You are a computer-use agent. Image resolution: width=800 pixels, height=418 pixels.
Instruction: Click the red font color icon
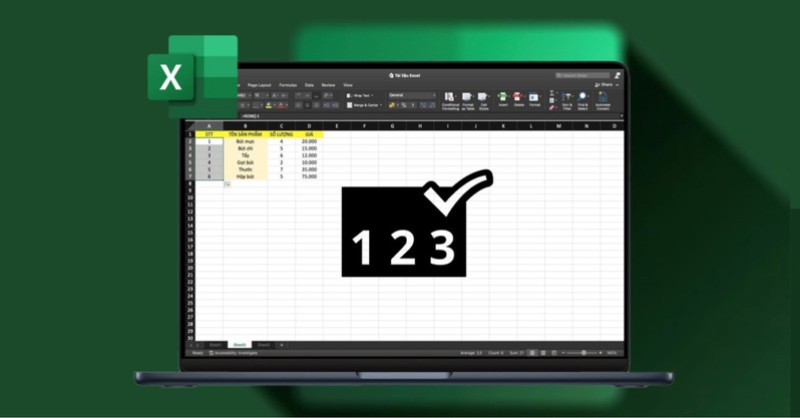pyautogui.click(x=280, y=105)
